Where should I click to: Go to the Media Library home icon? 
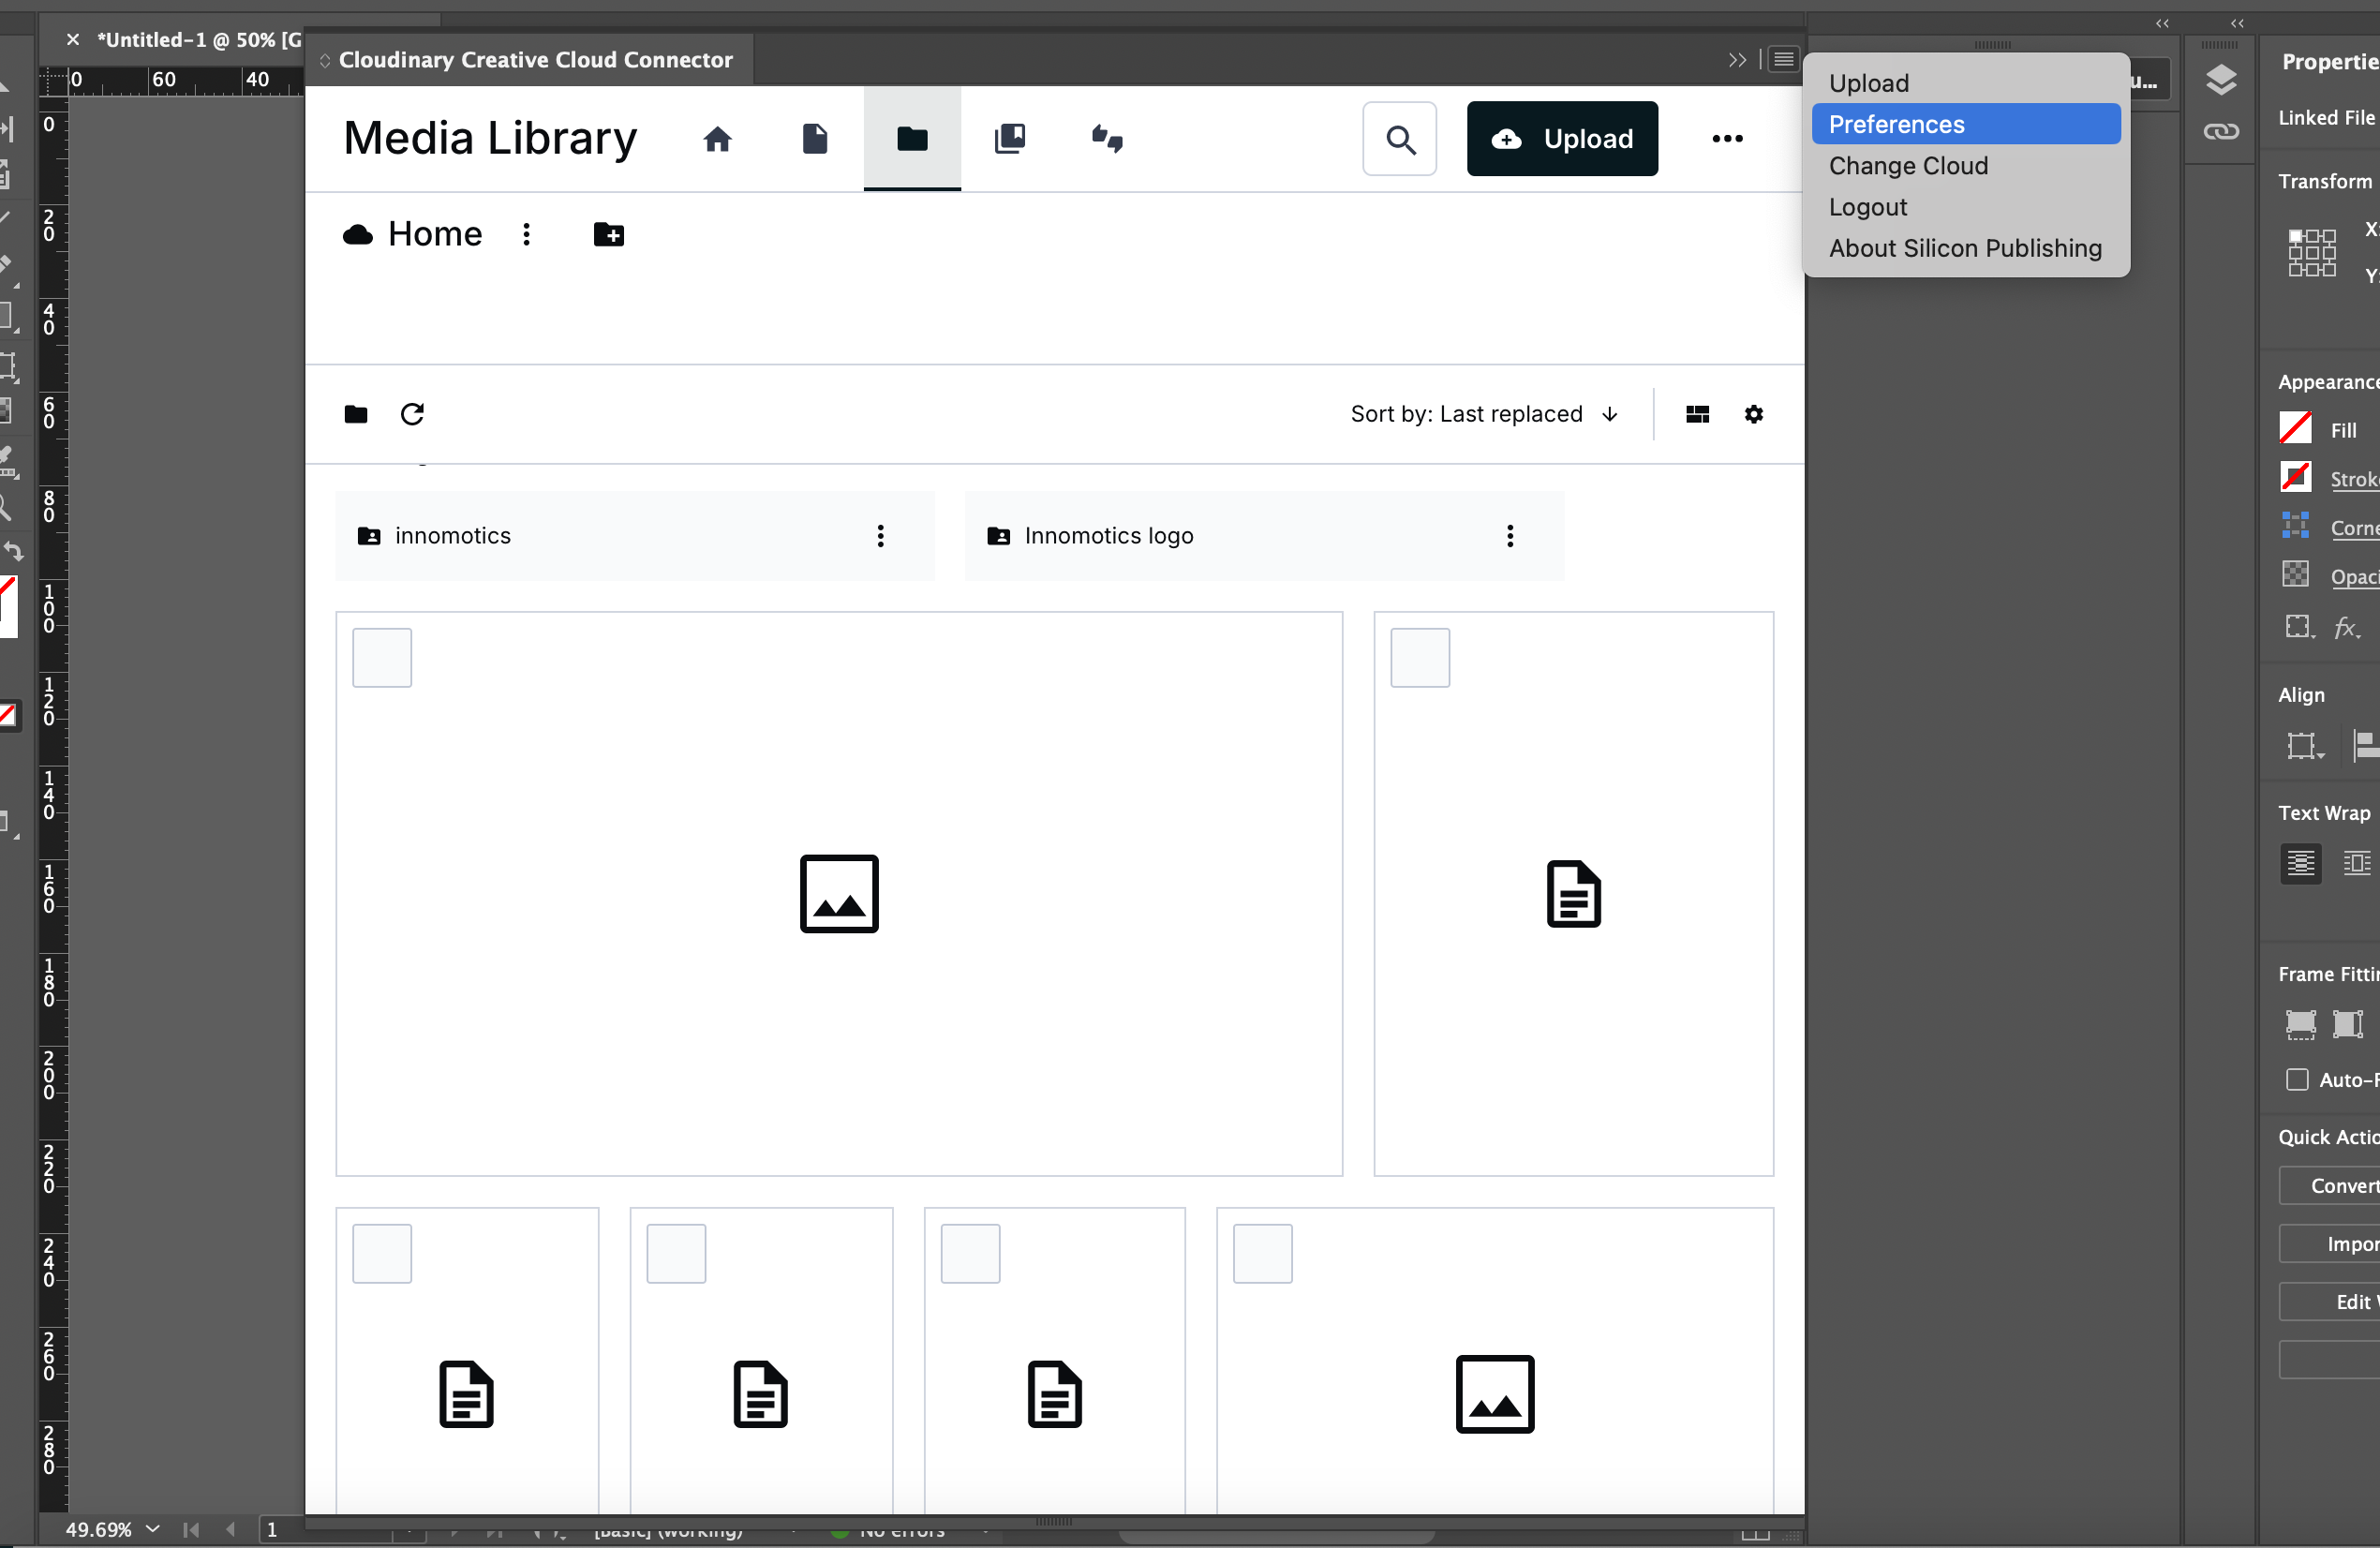point(717,139)
